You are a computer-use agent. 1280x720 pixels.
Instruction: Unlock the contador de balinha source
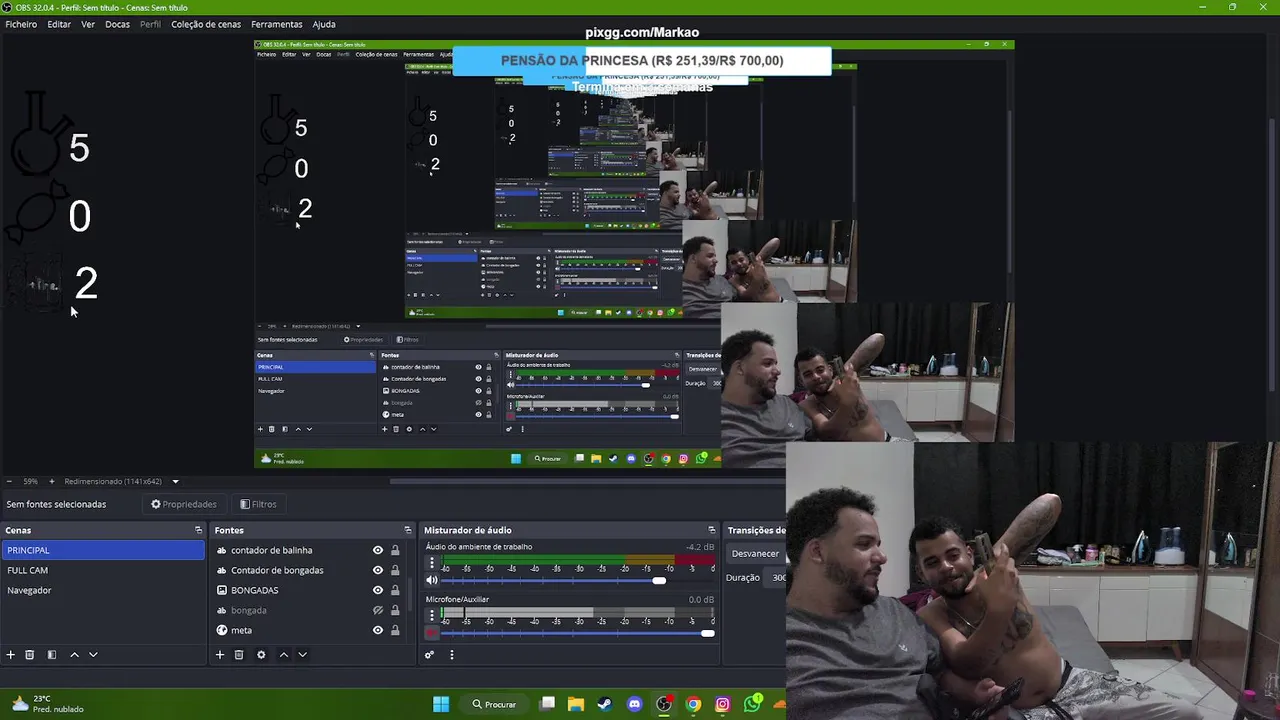(395, 550)
